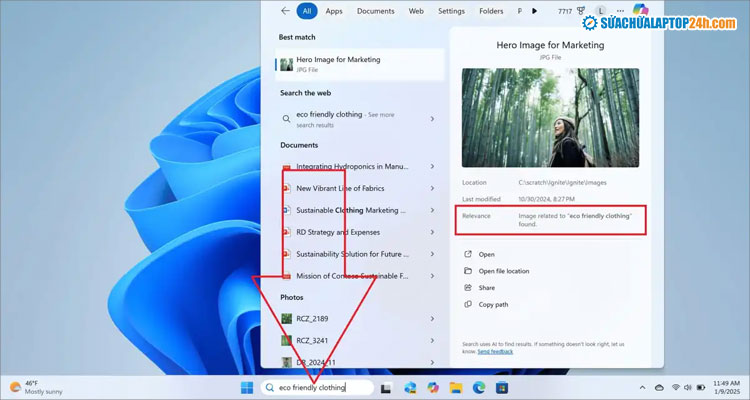Launch Microsoft Store from the taskbar

[502, 388]
